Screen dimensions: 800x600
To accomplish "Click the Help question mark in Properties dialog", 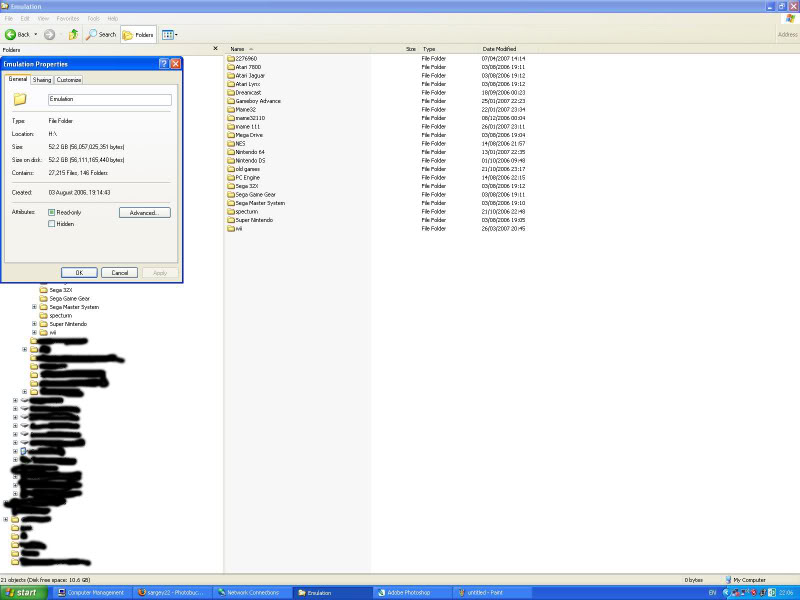I will click(163, 63).
